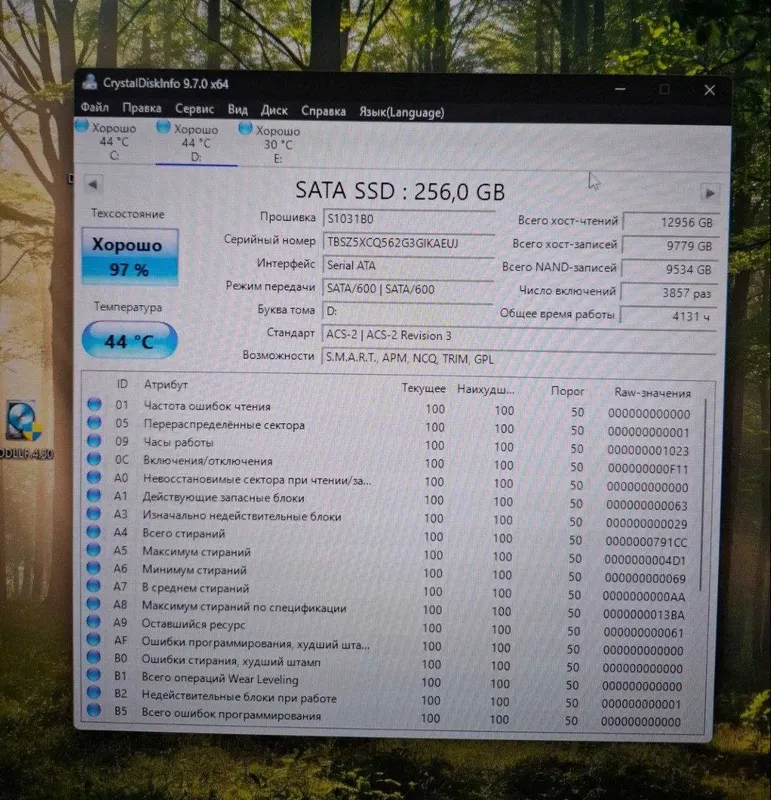Viewport: 771px width, 800px height.
Task: Click total host reads value 12956 GB
Action: (670, 222)
